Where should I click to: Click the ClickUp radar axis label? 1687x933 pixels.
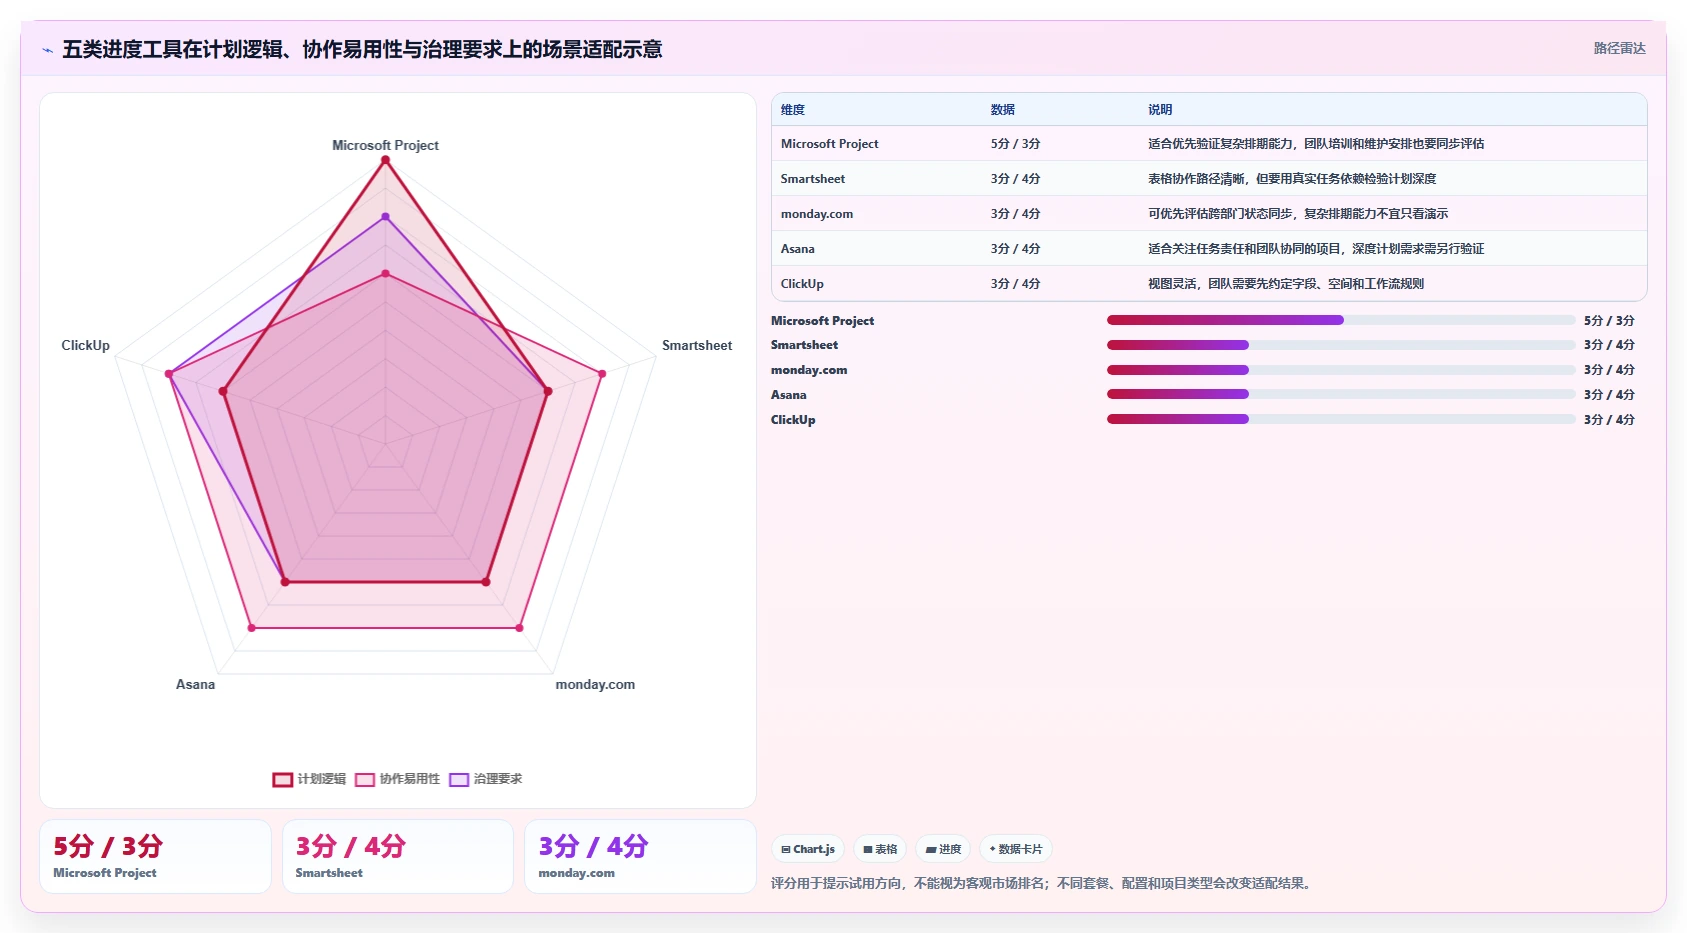pos(85,345)
